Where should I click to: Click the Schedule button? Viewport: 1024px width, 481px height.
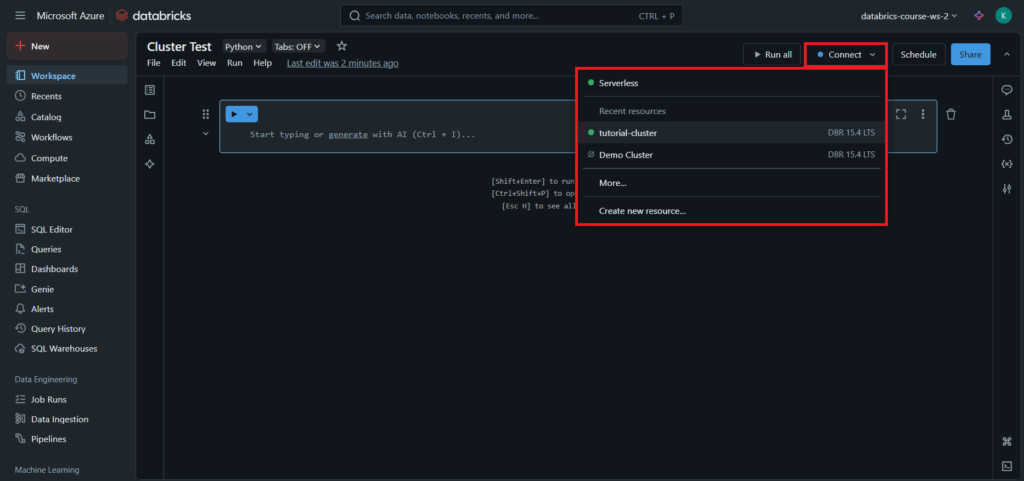[918, 55]
